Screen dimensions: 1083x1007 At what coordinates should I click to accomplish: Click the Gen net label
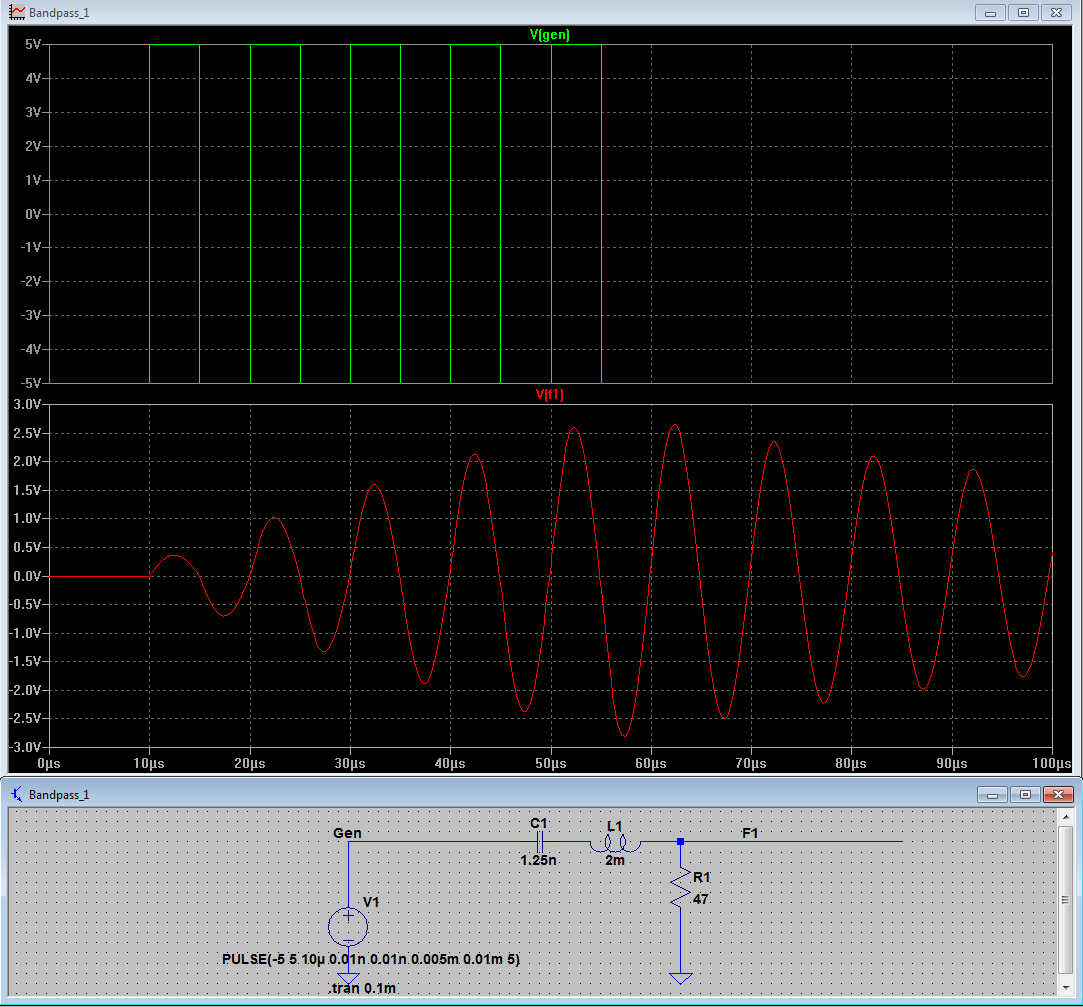tap(347, 833)
